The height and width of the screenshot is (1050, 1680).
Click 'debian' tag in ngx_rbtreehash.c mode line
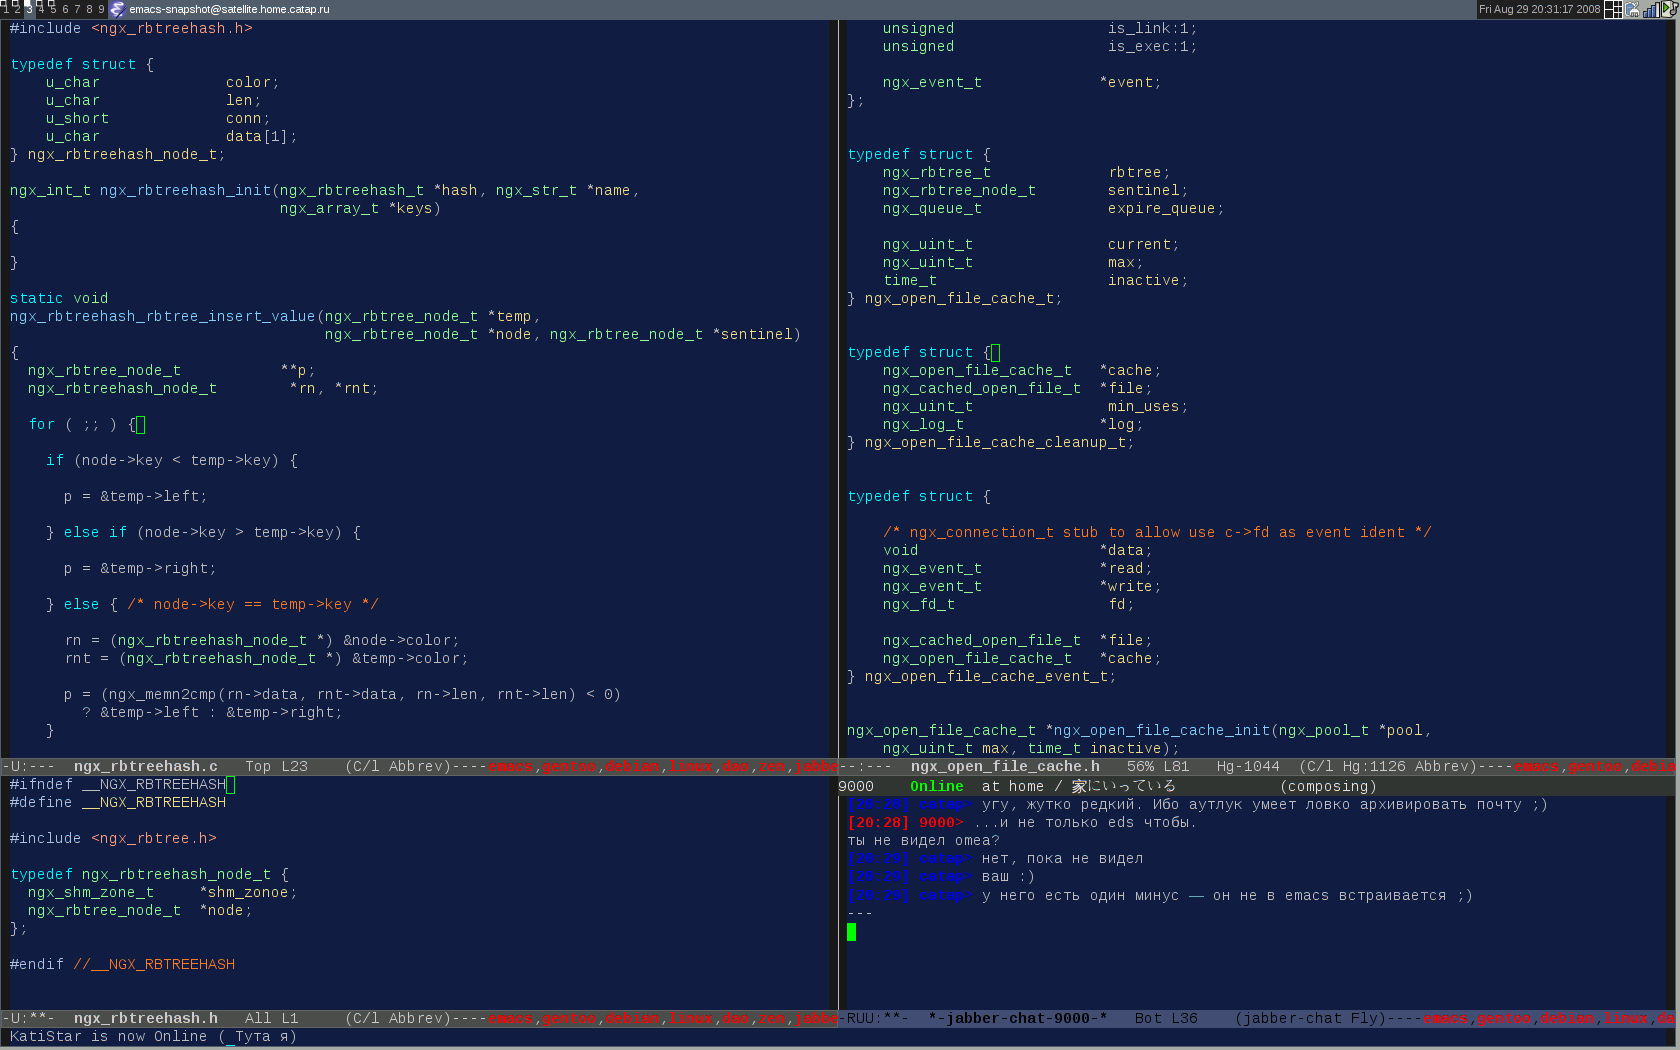(x=632, y=767)
